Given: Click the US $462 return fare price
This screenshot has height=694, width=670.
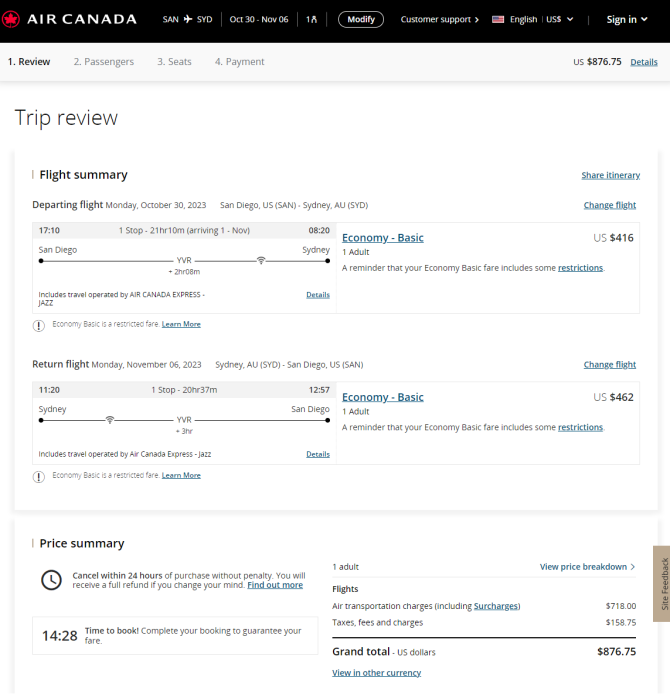Looking at the screenshot, I should [x=613, y=397].
